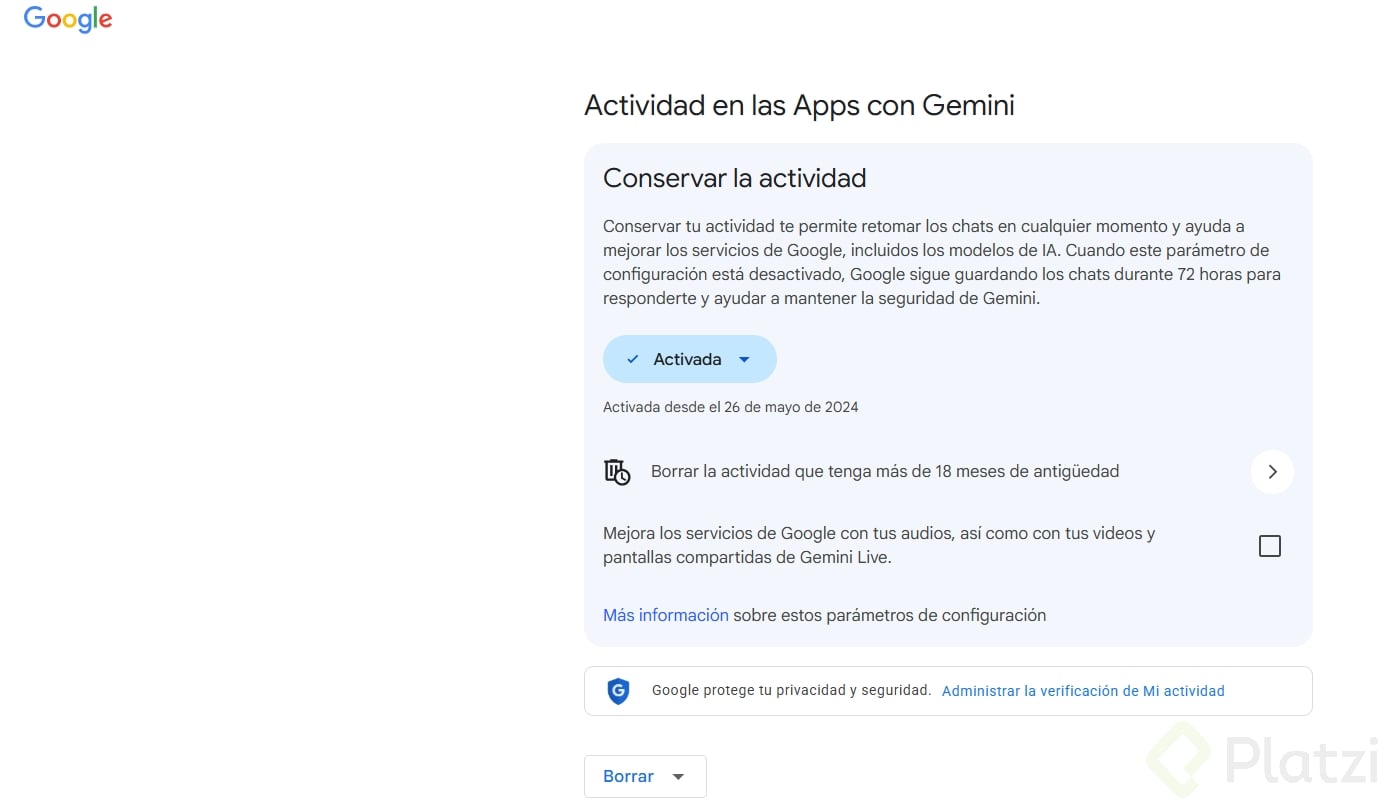
Task: Open the Más información link
Action: coord(666,615)
